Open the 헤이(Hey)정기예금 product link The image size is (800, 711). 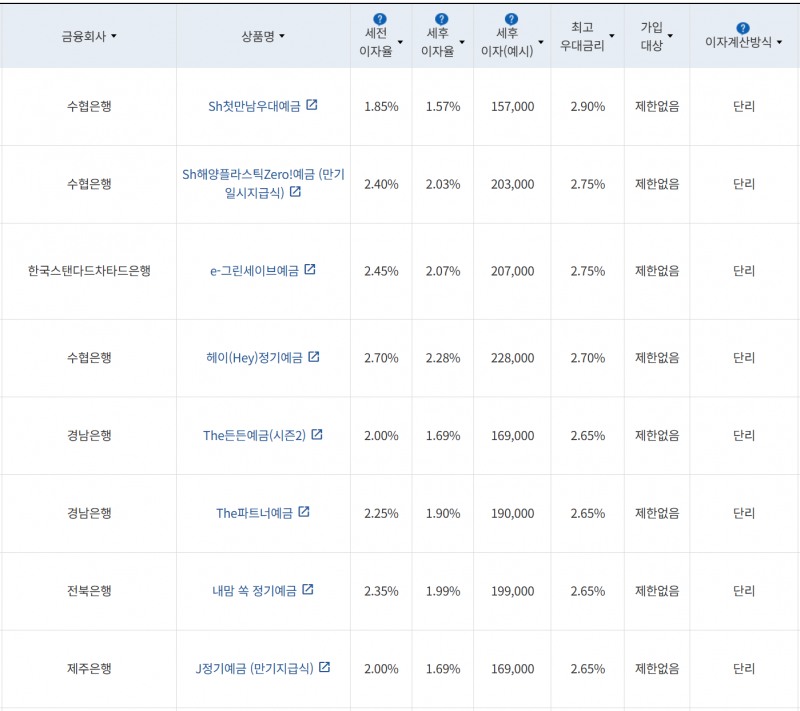[254, 358]
